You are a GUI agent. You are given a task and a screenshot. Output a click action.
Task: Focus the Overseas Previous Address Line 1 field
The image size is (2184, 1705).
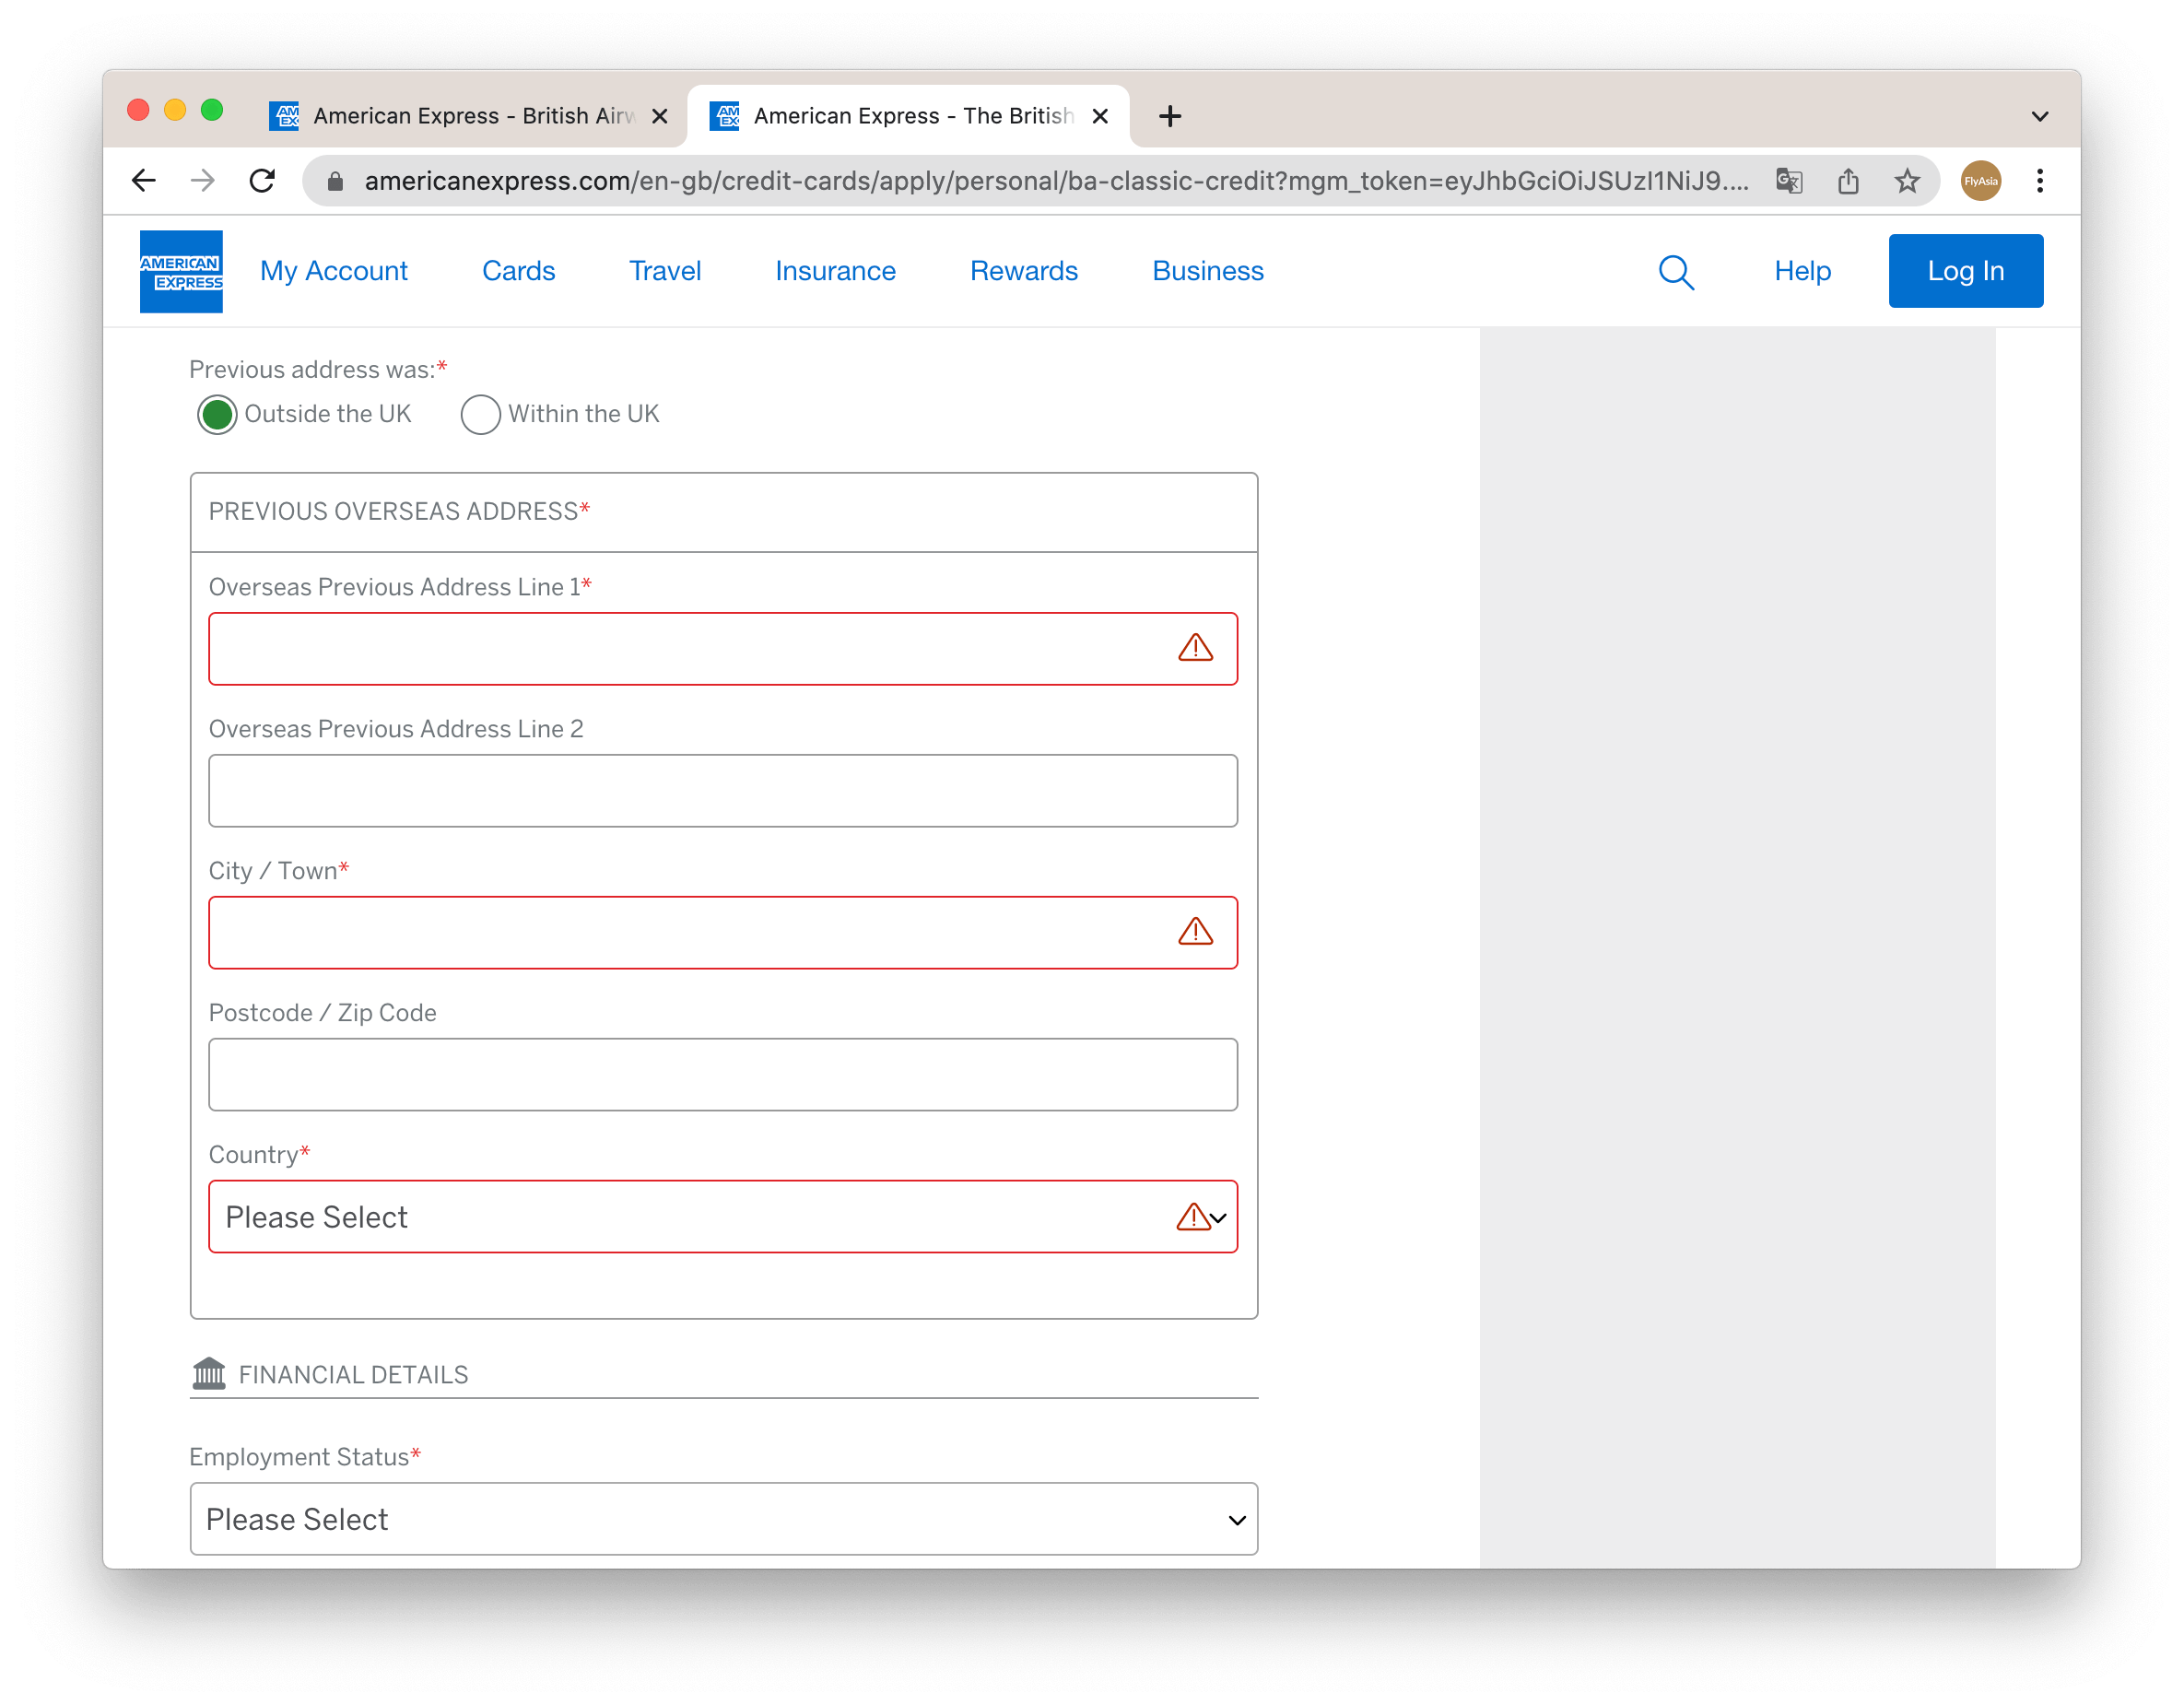click(723, 648)
